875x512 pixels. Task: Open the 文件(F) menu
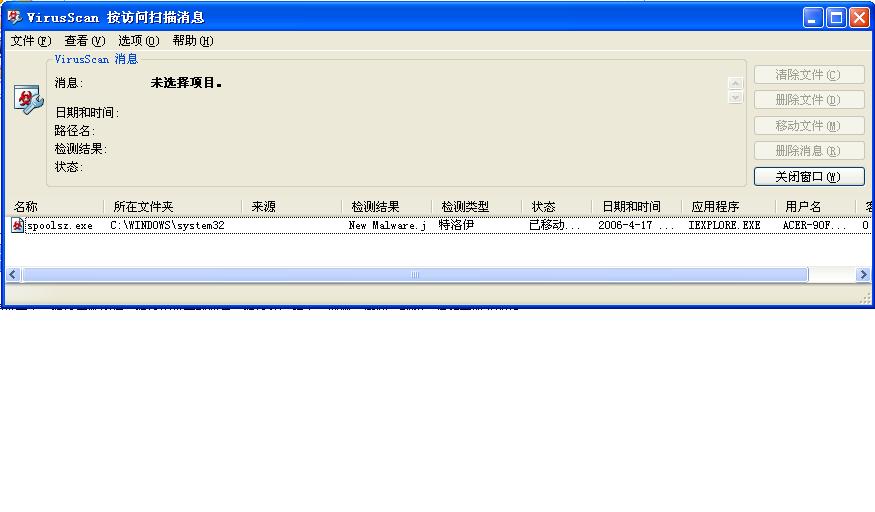31,41
